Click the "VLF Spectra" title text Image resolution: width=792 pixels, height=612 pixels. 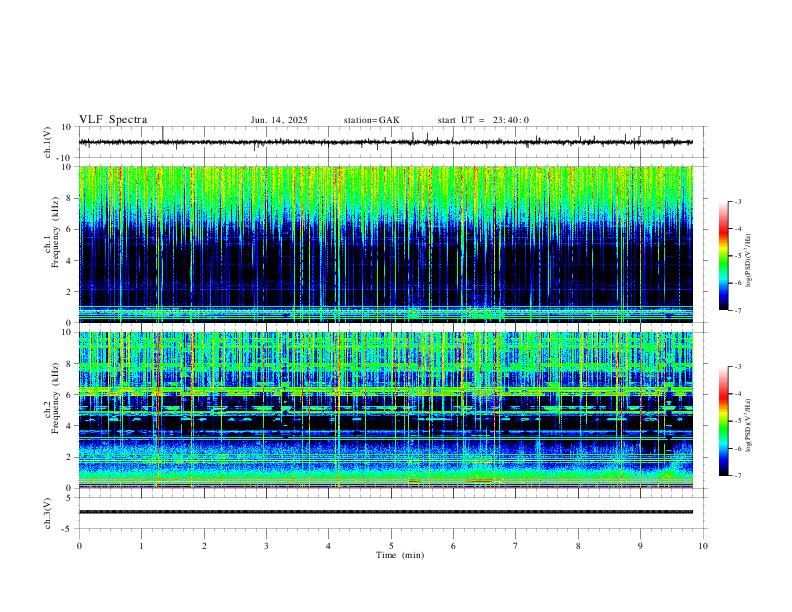tap(113, 120)
